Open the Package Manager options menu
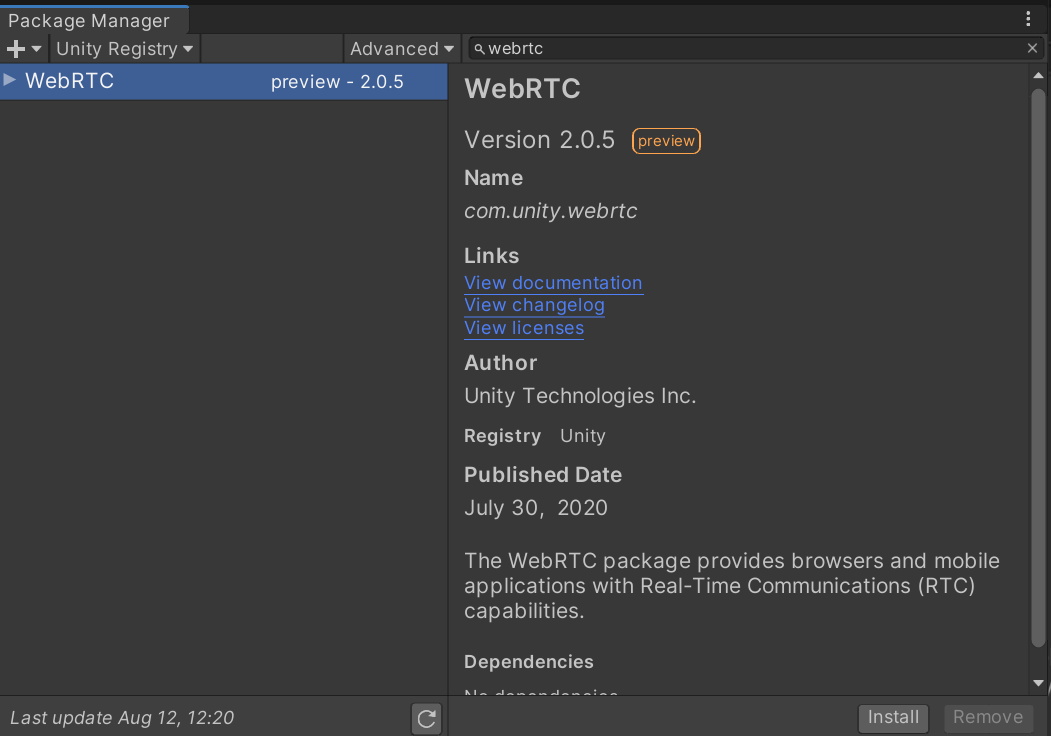Screen dimensions: 1051x736 coord(1029,19)
